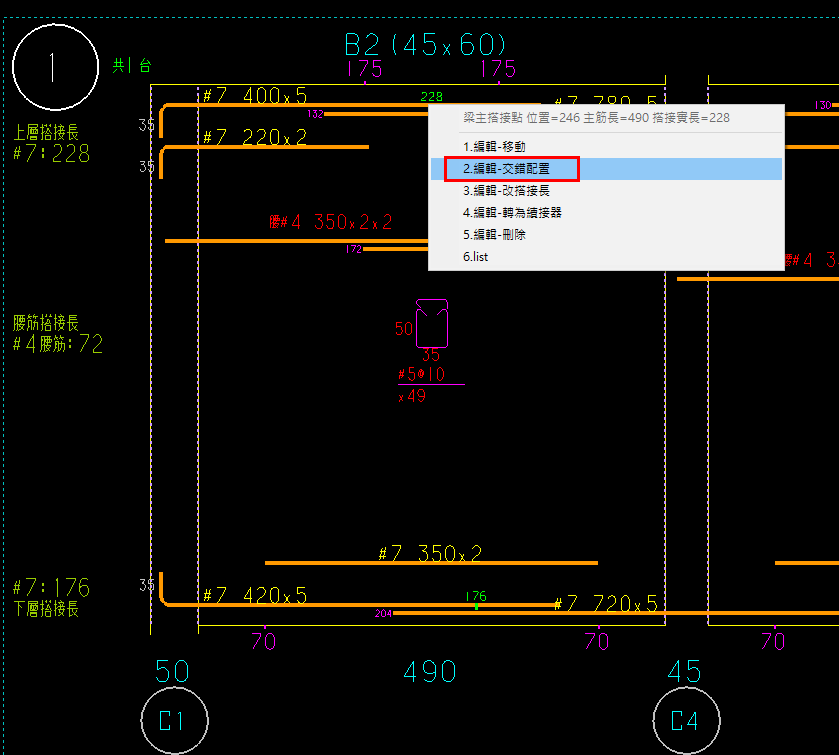Click waist lap value #4腰筋:72
Image resolution: width=839 pixels, height=755 pixels.
point(58,344)
